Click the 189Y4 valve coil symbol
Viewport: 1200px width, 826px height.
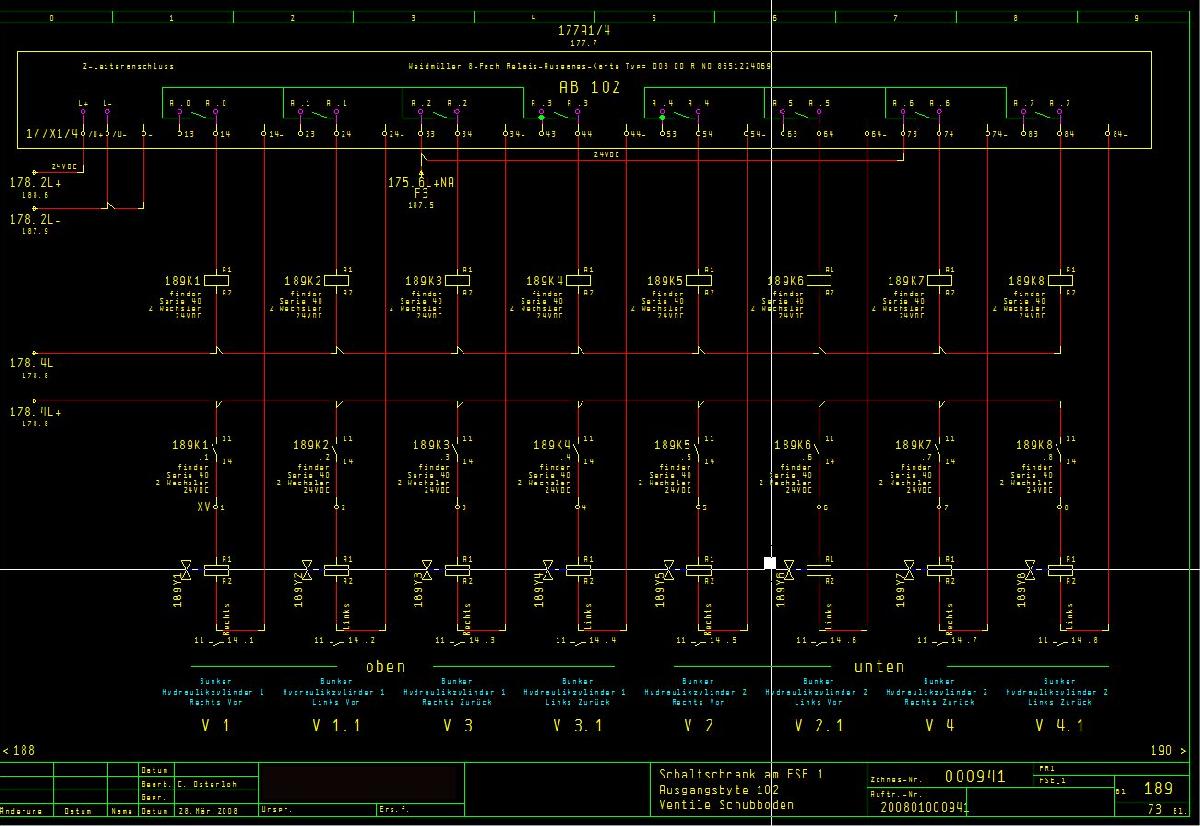pyautogui.click(x=577, y=570)
